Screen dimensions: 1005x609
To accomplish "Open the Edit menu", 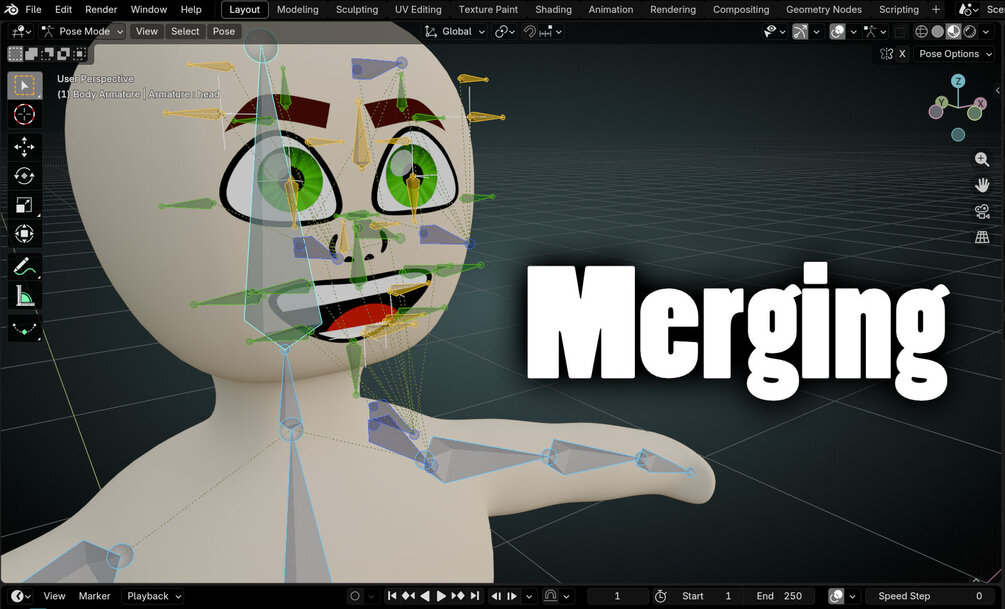I will tap(63, 10).
